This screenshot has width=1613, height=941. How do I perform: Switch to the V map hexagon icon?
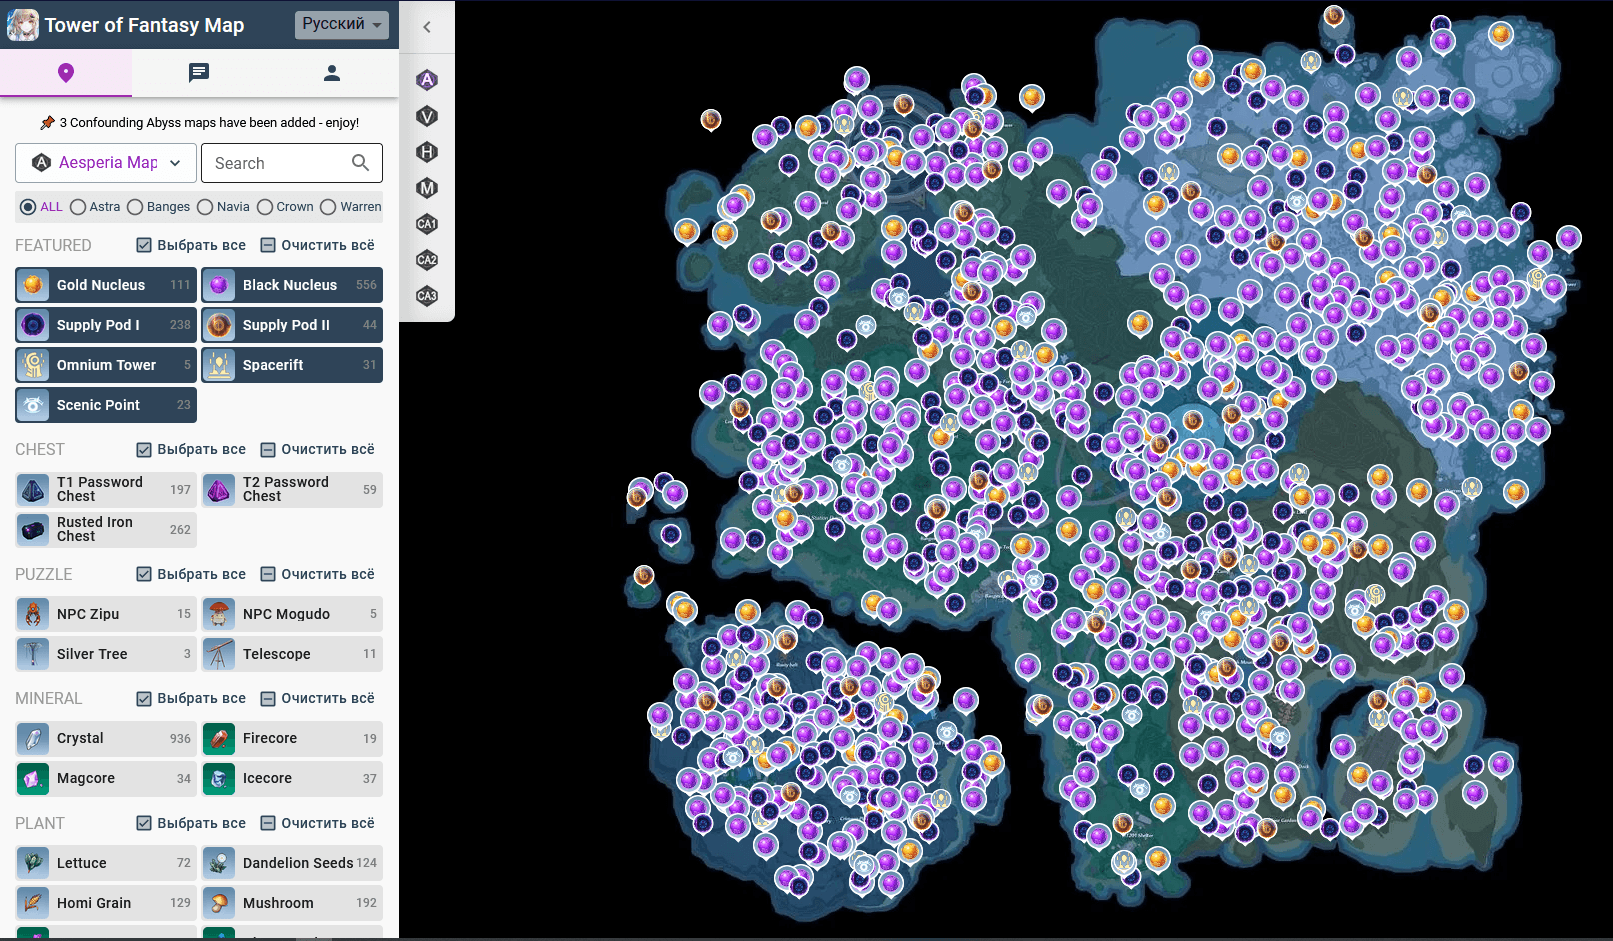pyautogui.click(x=427, y=116)
